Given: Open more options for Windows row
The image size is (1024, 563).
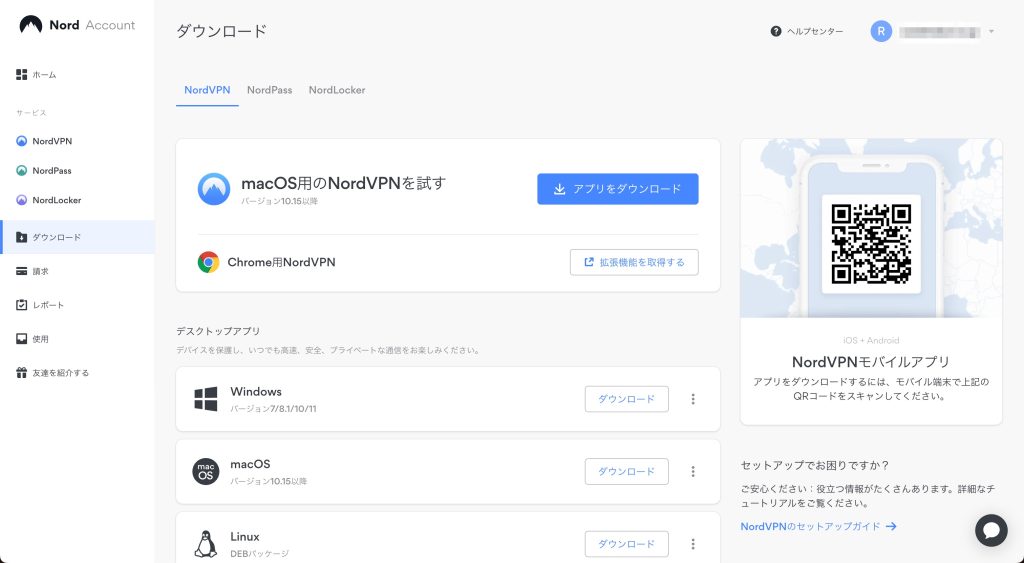Looking at the screenshot, I should click(x=693, y=399).
